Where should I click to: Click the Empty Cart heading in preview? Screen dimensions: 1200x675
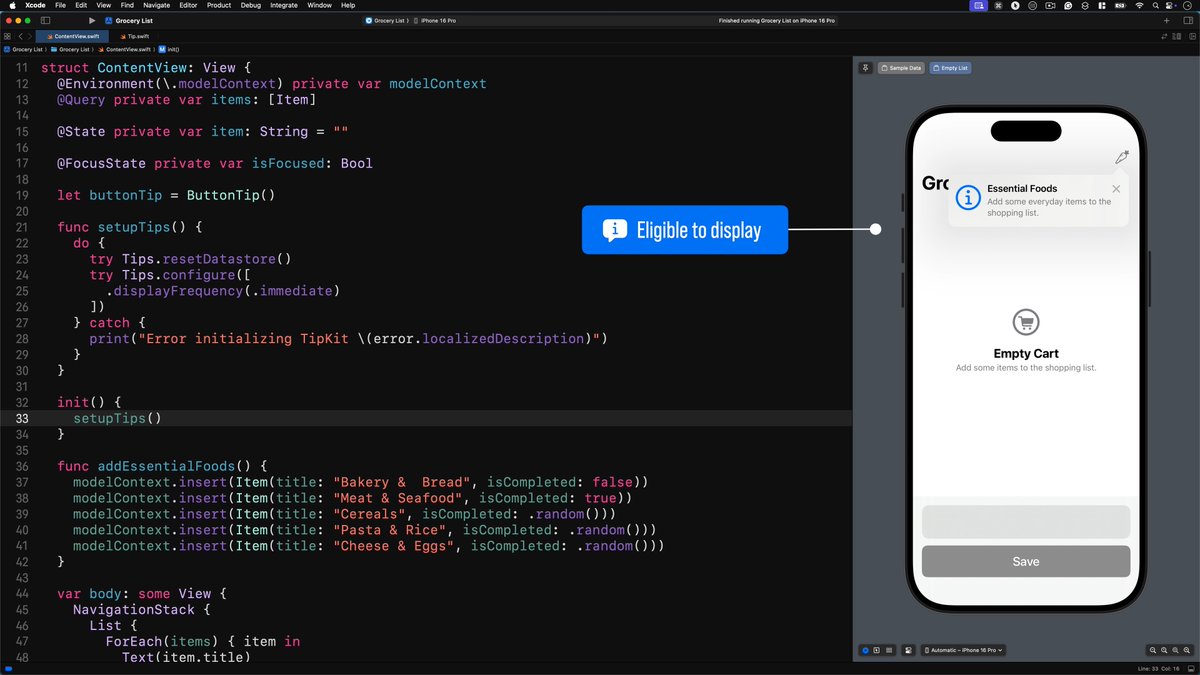tap(1026, 353)
